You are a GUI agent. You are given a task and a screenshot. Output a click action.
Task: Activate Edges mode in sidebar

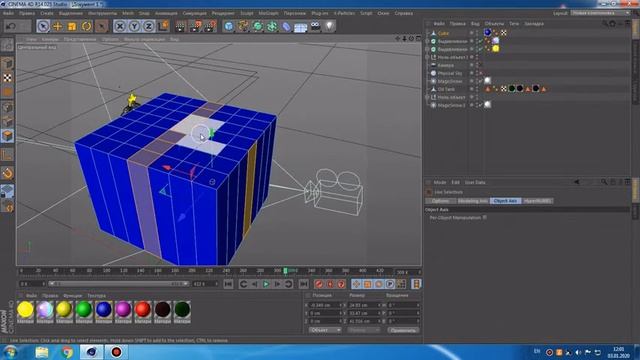click(x=7, y=121)
